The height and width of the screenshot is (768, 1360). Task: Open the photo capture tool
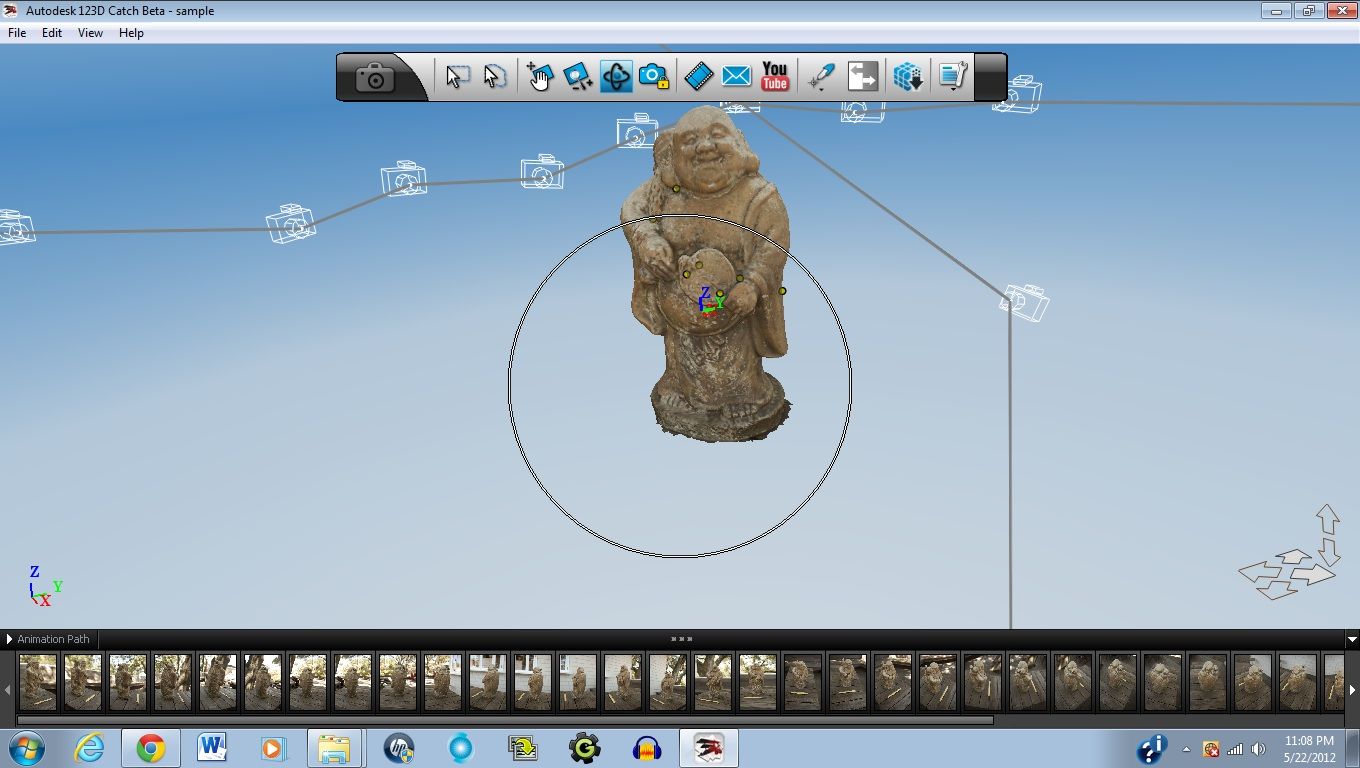point(373,75)
